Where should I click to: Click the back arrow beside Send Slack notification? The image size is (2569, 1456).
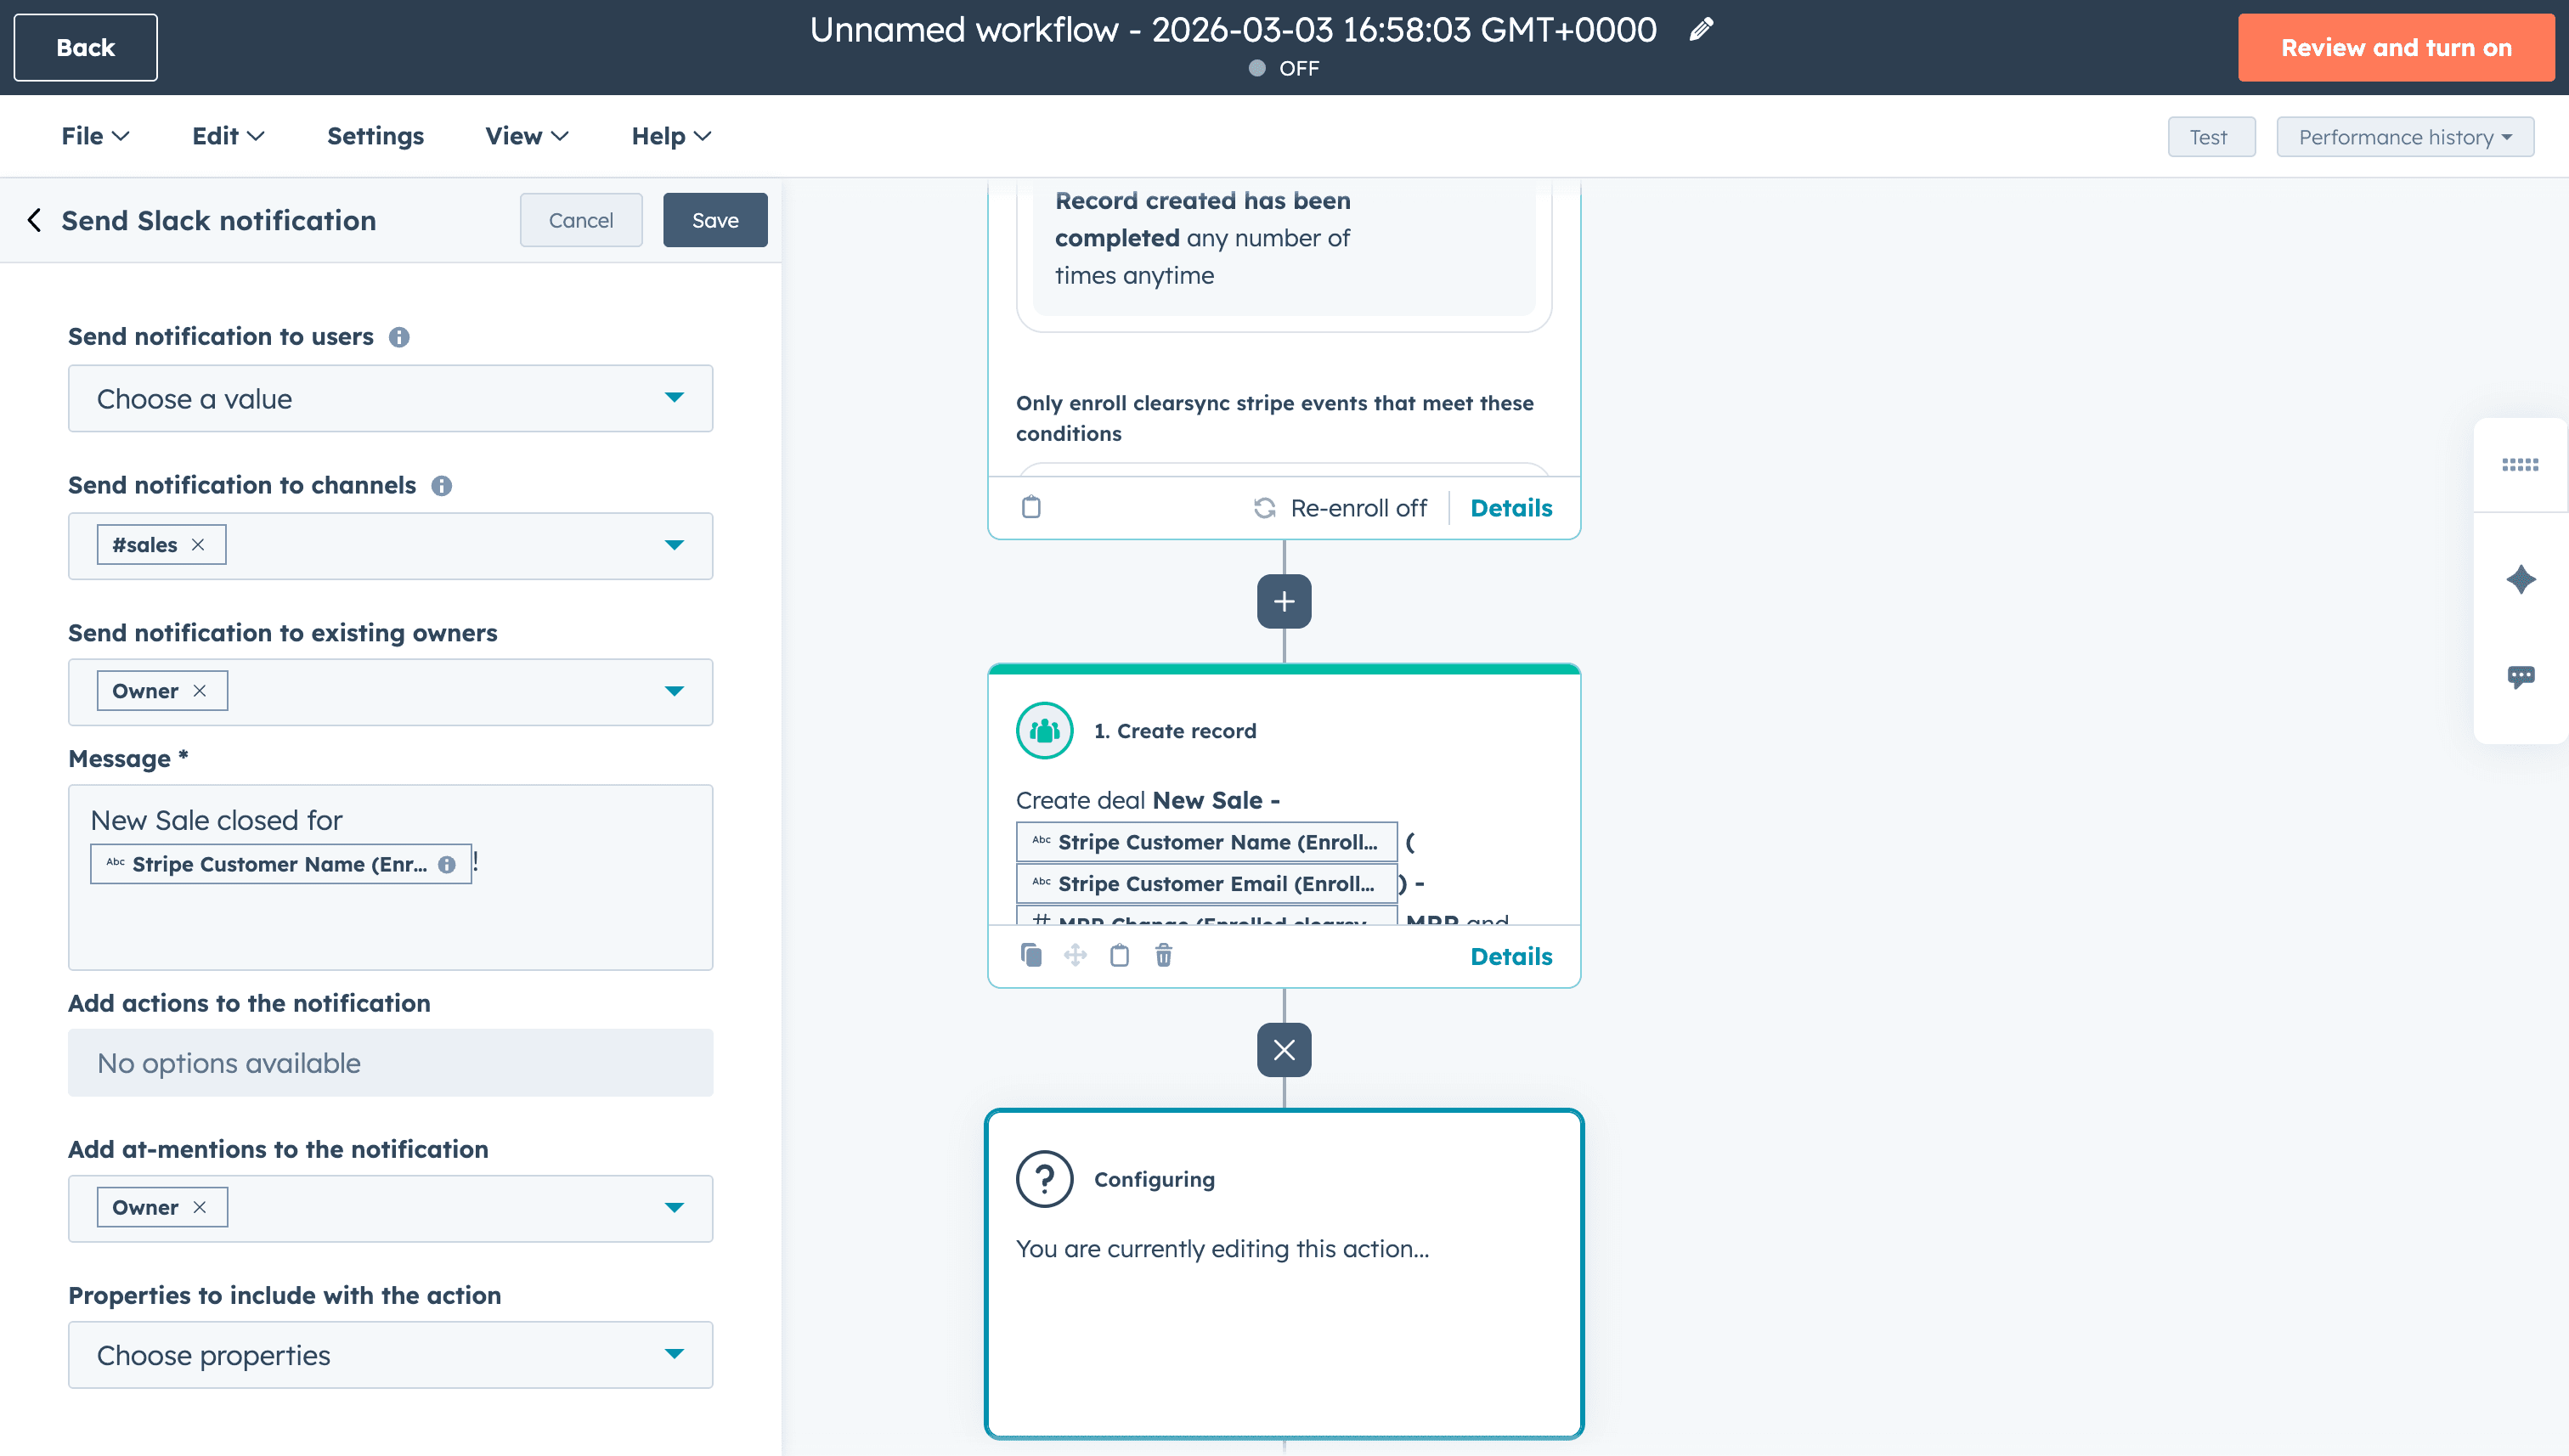[x=35, y=220]
